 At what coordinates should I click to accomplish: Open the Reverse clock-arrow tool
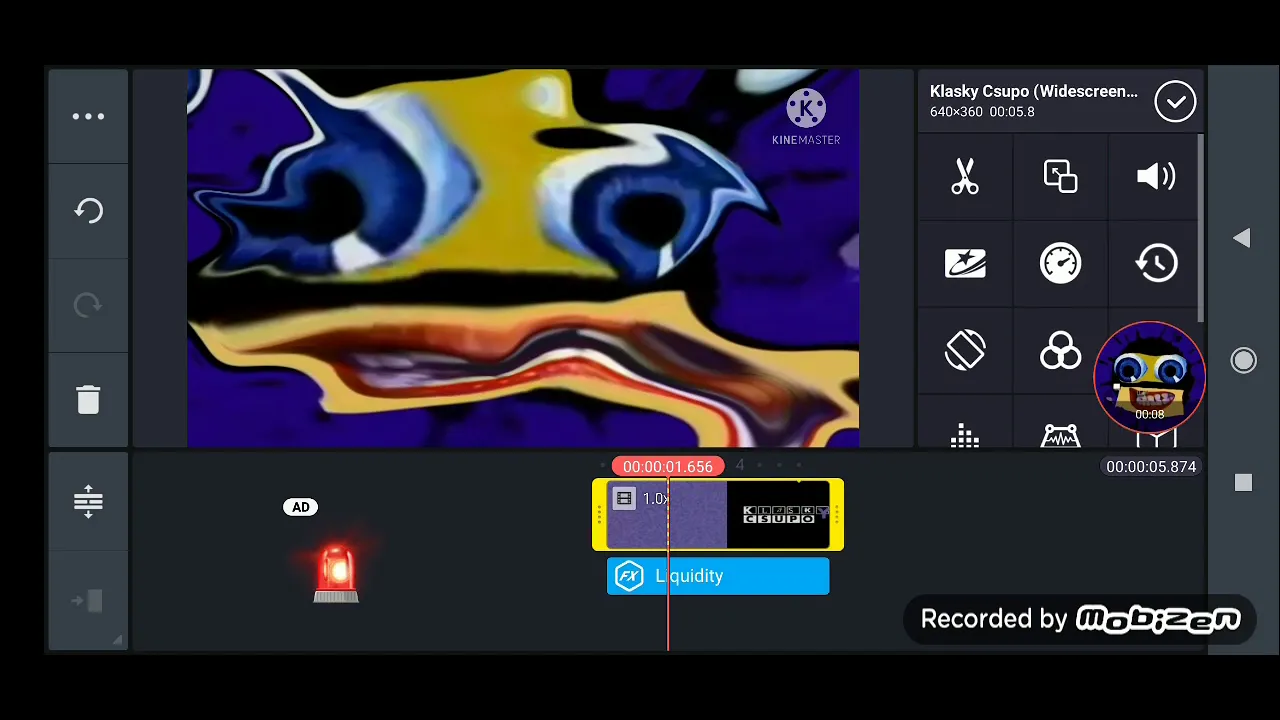pyautogui.click(x=1156, y=264)
